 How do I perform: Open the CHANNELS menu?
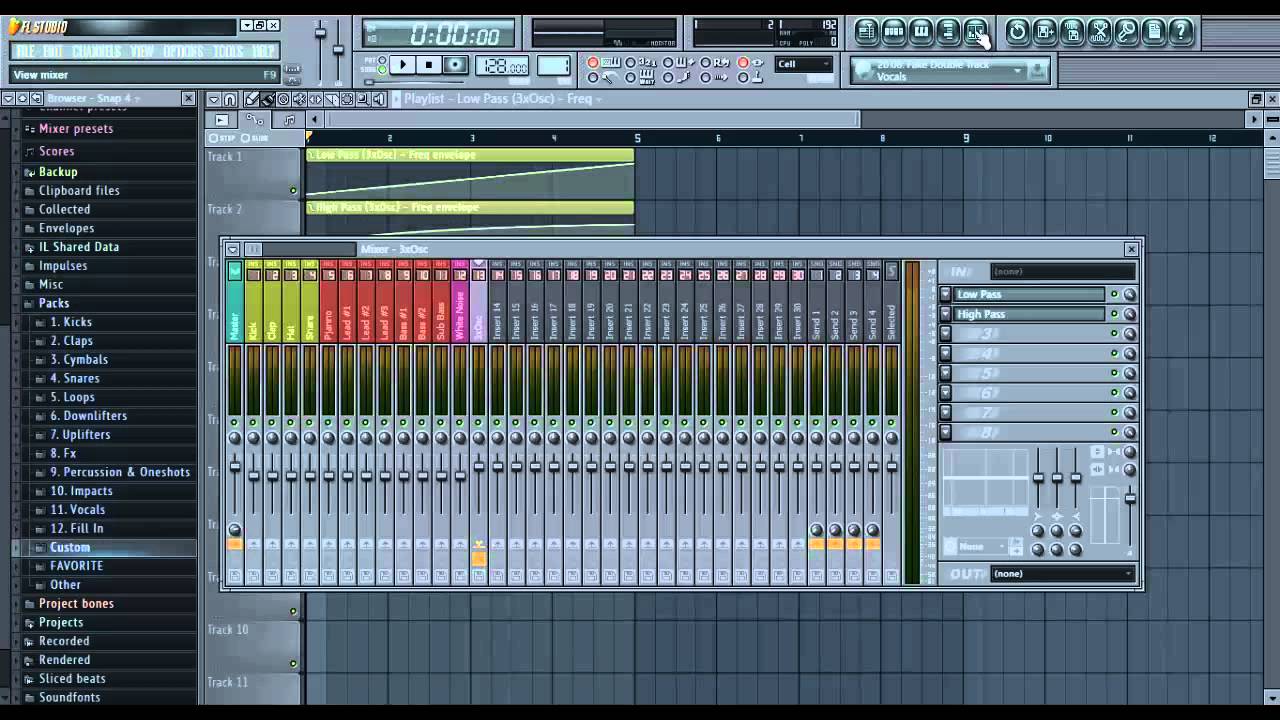(97, 52)
